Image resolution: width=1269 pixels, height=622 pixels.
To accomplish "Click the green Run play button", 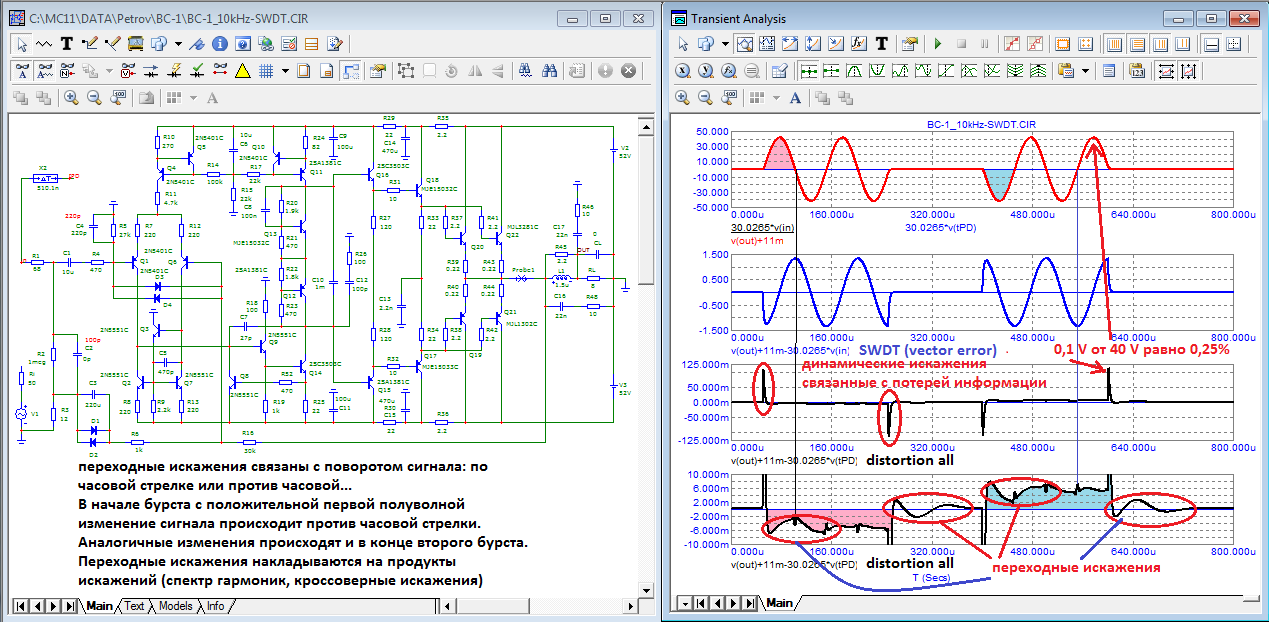I will tap(937, 44).
